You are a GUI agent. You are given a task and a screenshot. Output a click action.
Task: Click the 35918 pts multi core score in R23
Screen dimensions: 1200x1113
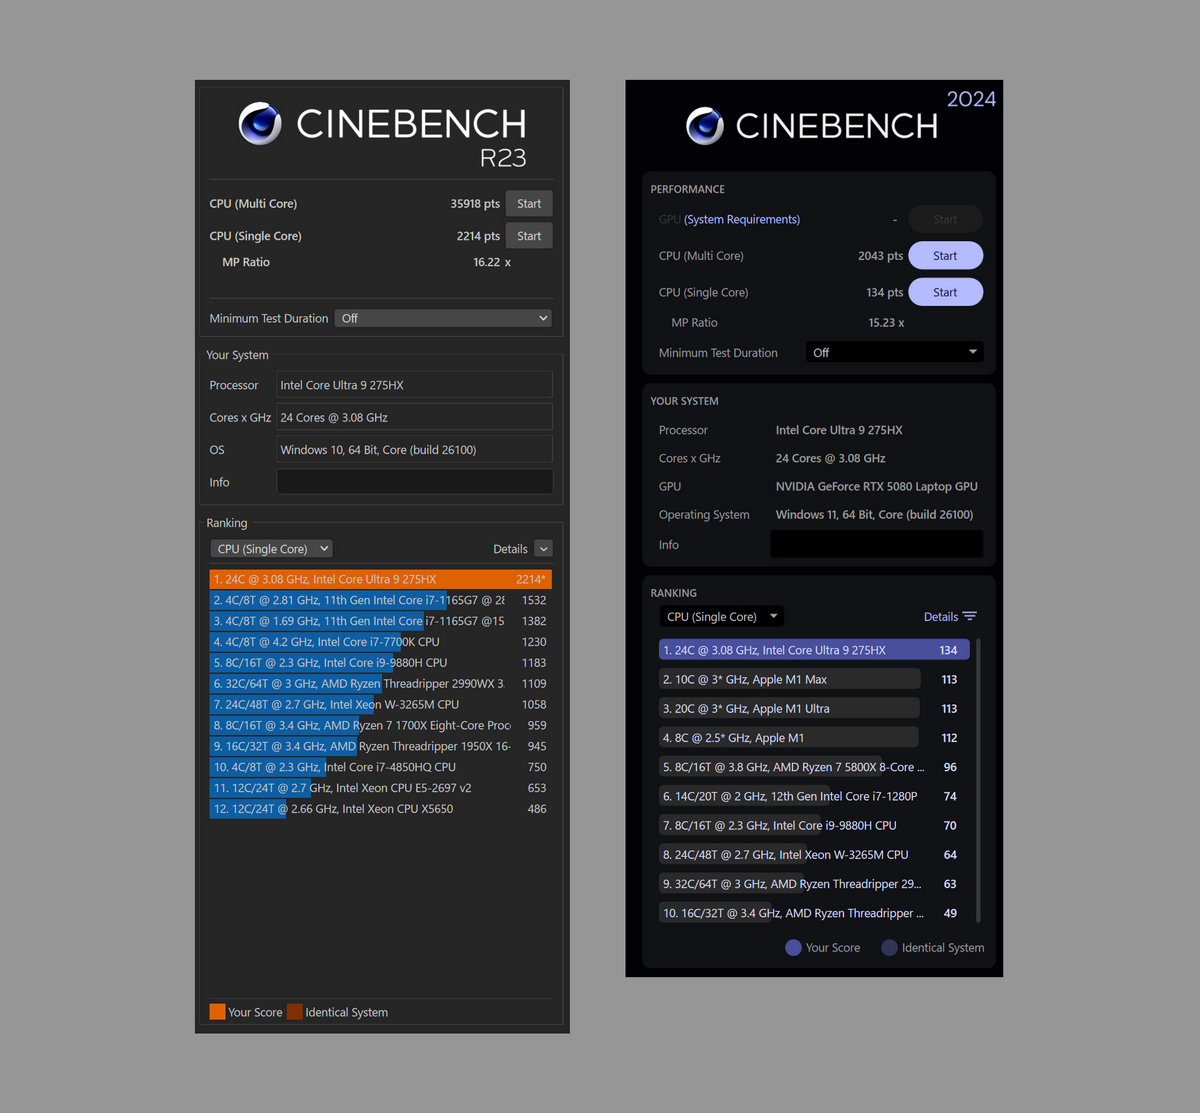tap(475, 204)
